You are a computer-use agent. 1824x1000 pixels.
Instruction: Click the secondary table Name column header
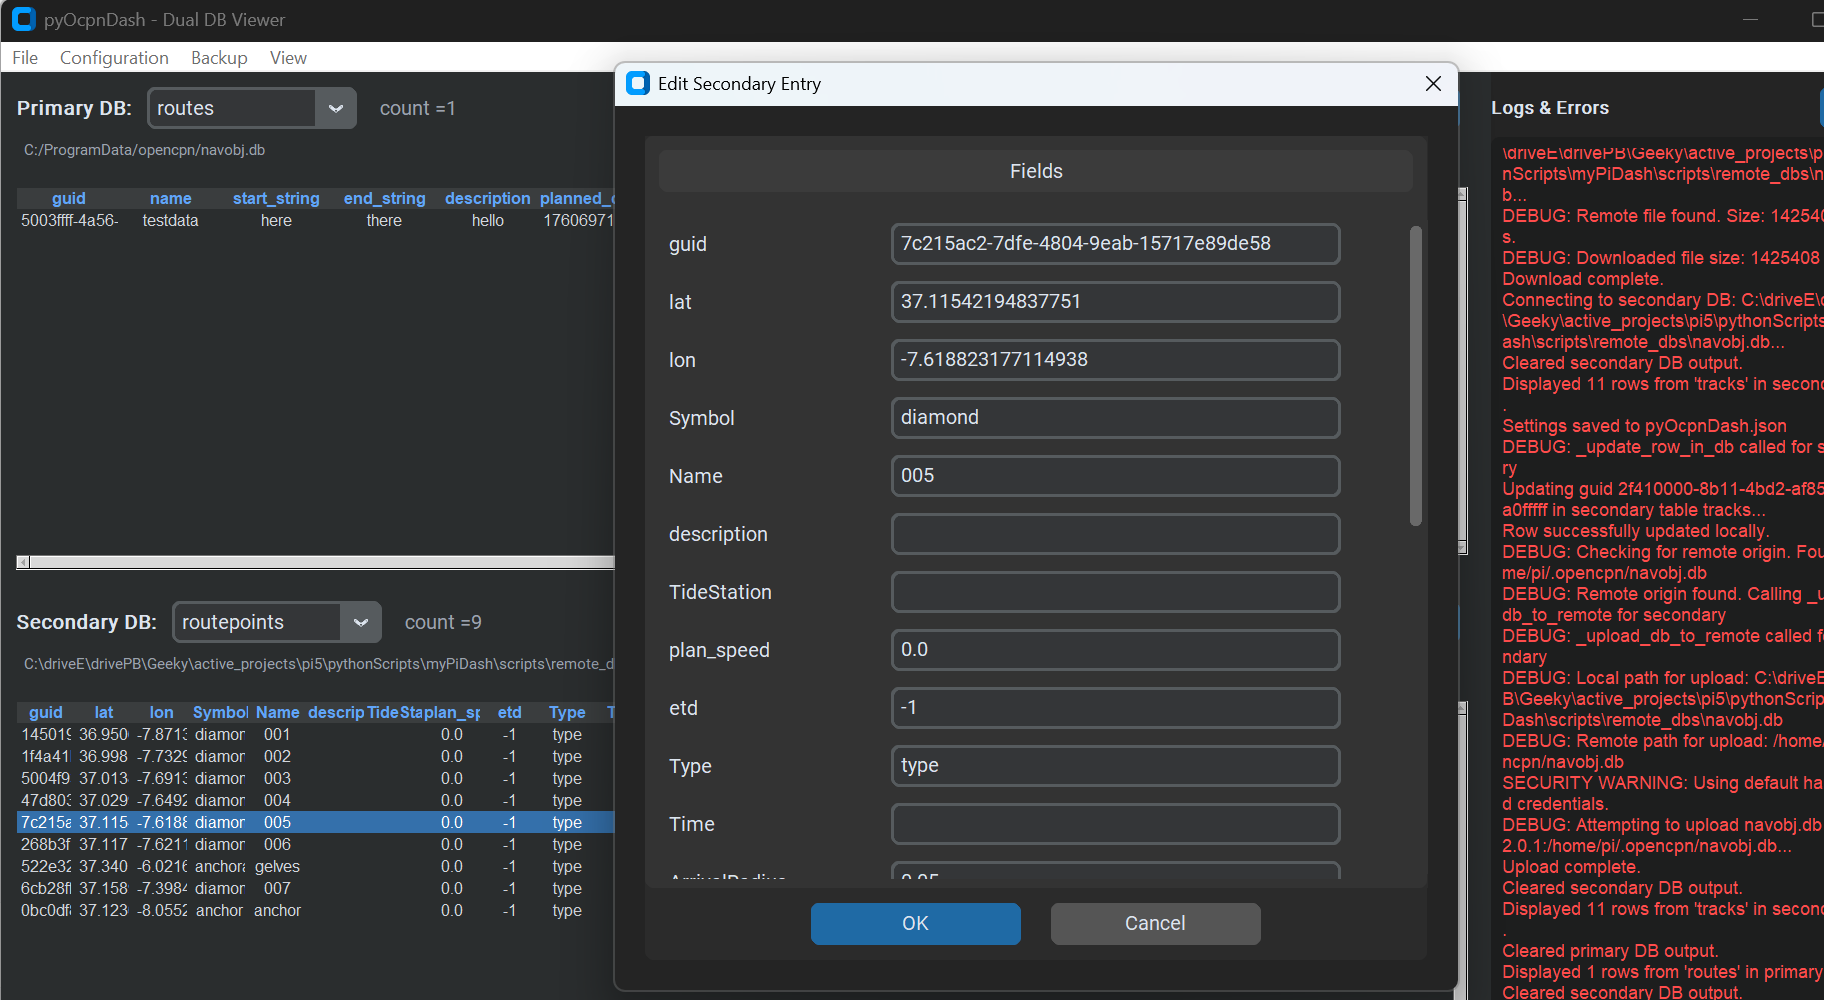278,712
